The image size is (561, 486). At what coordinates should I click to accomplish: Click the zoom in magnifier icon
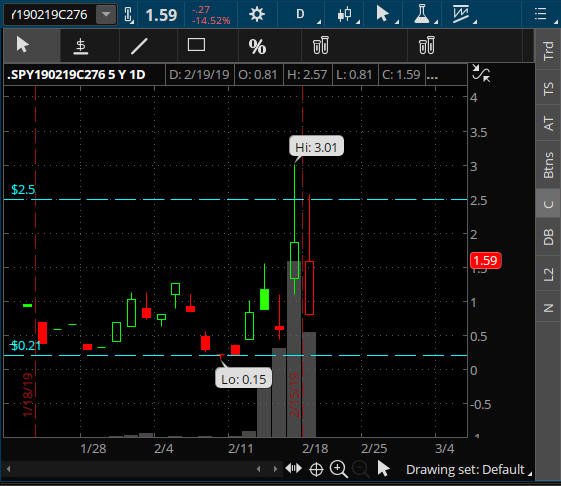point(338,469)
